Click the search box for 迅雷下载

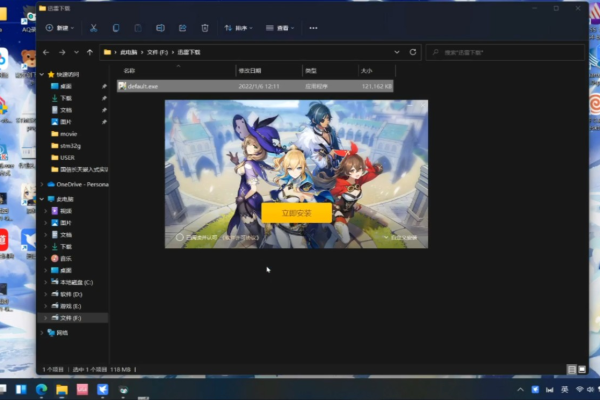(505, 52)
